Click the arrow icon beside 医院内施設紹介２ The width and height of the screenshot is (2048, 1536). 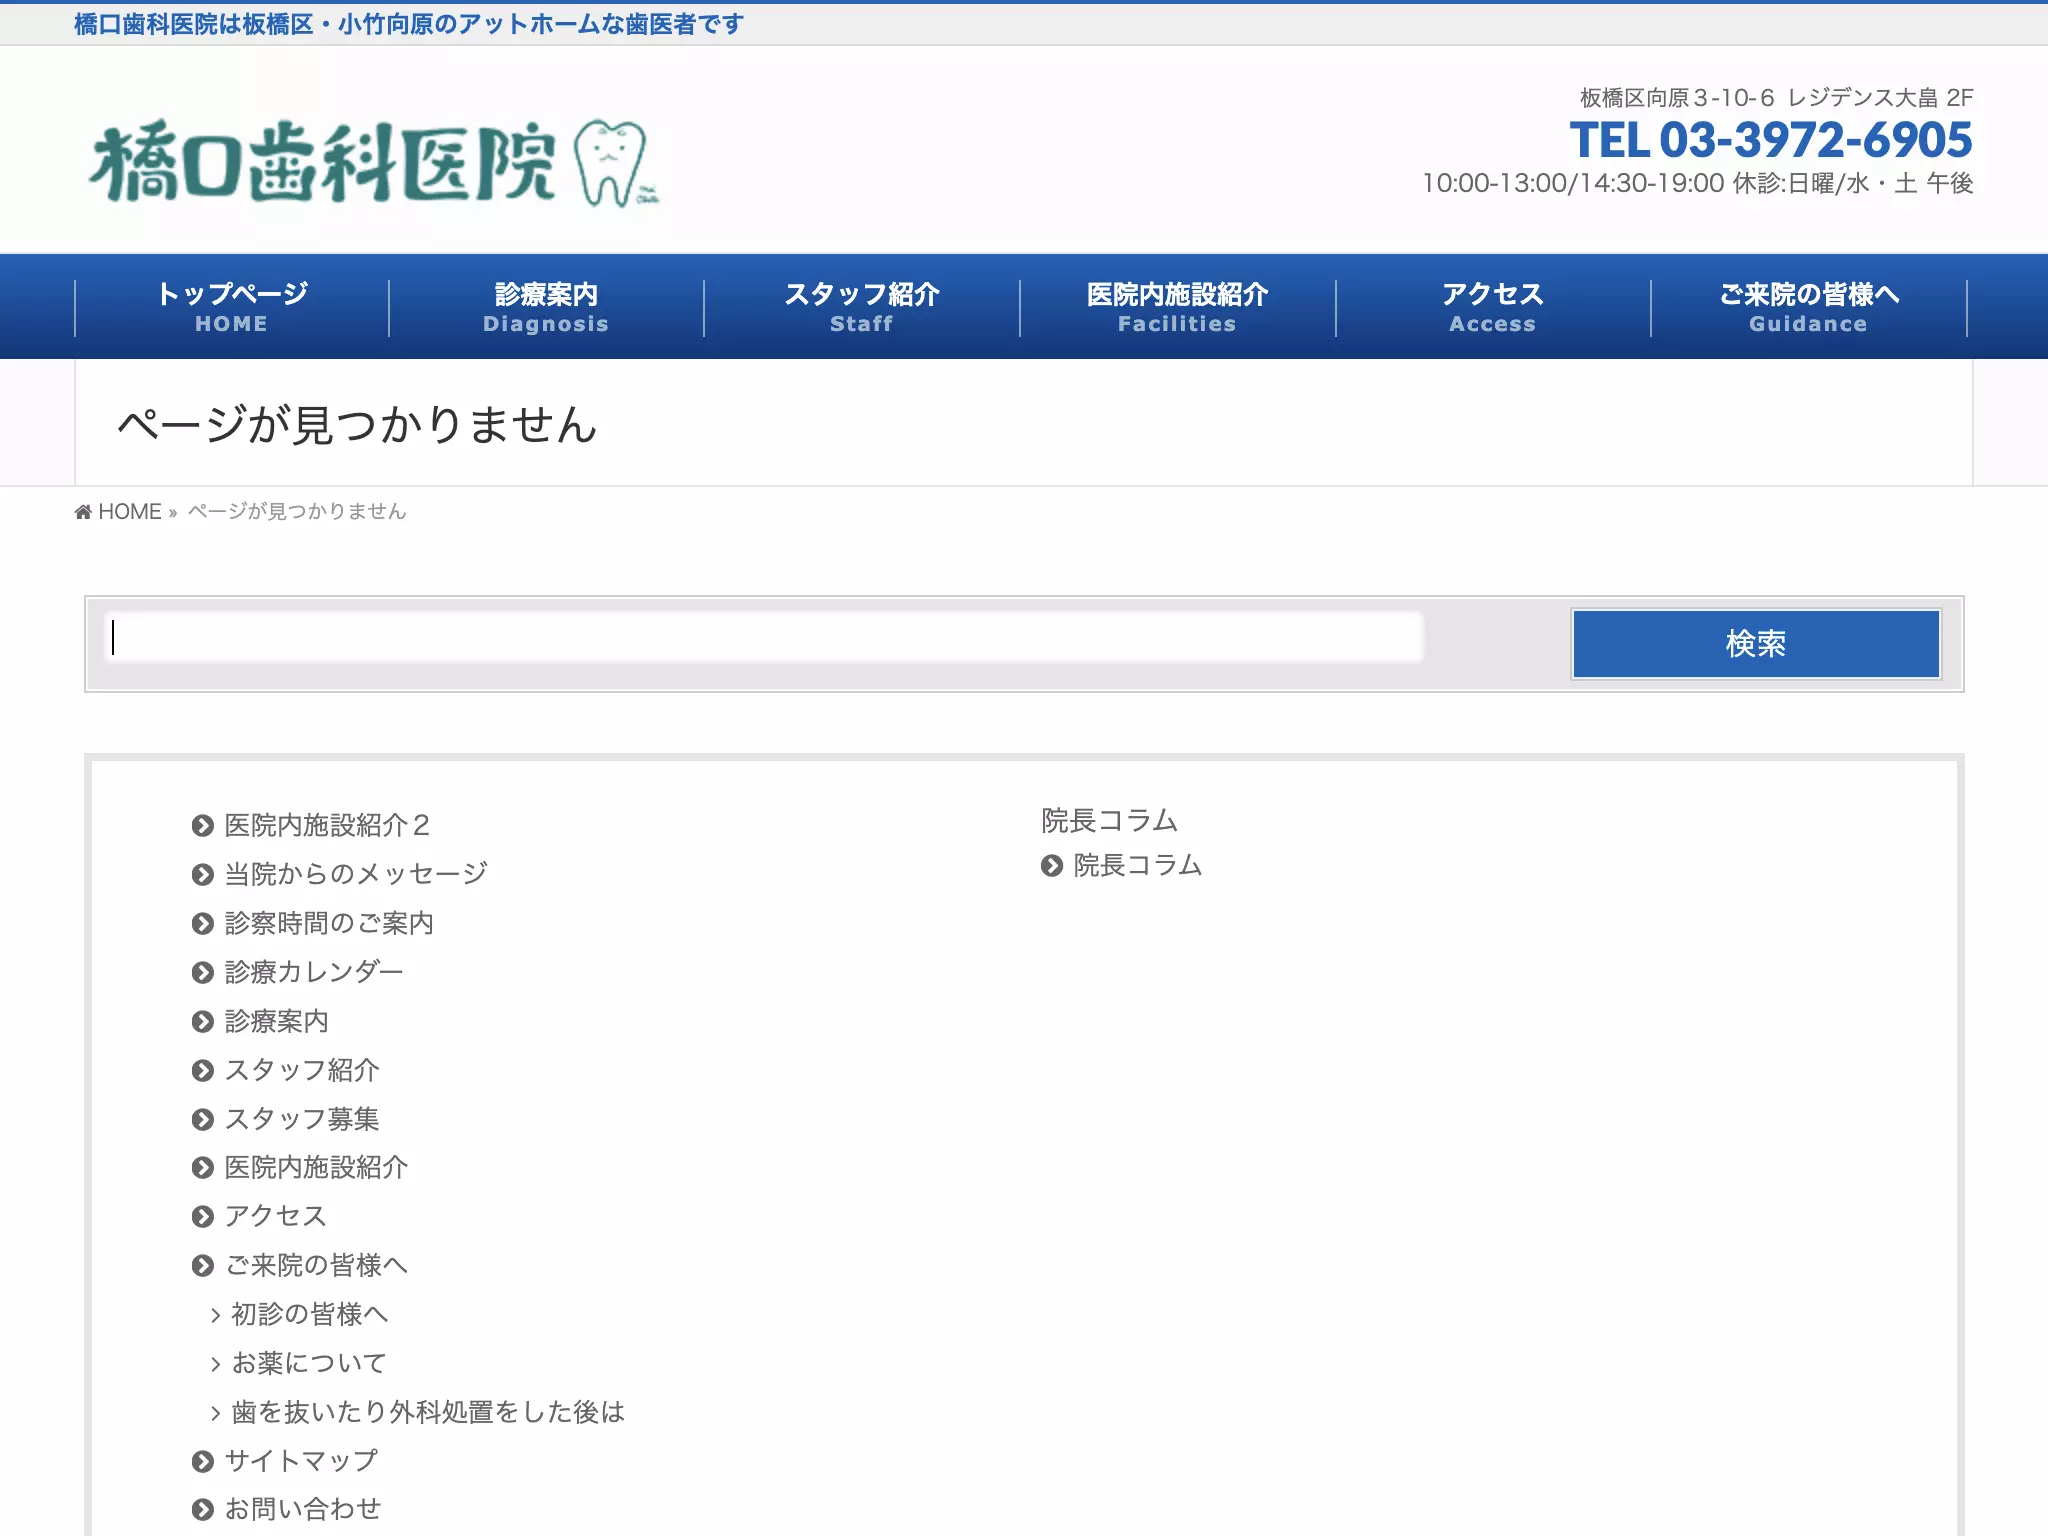[203, 826]
